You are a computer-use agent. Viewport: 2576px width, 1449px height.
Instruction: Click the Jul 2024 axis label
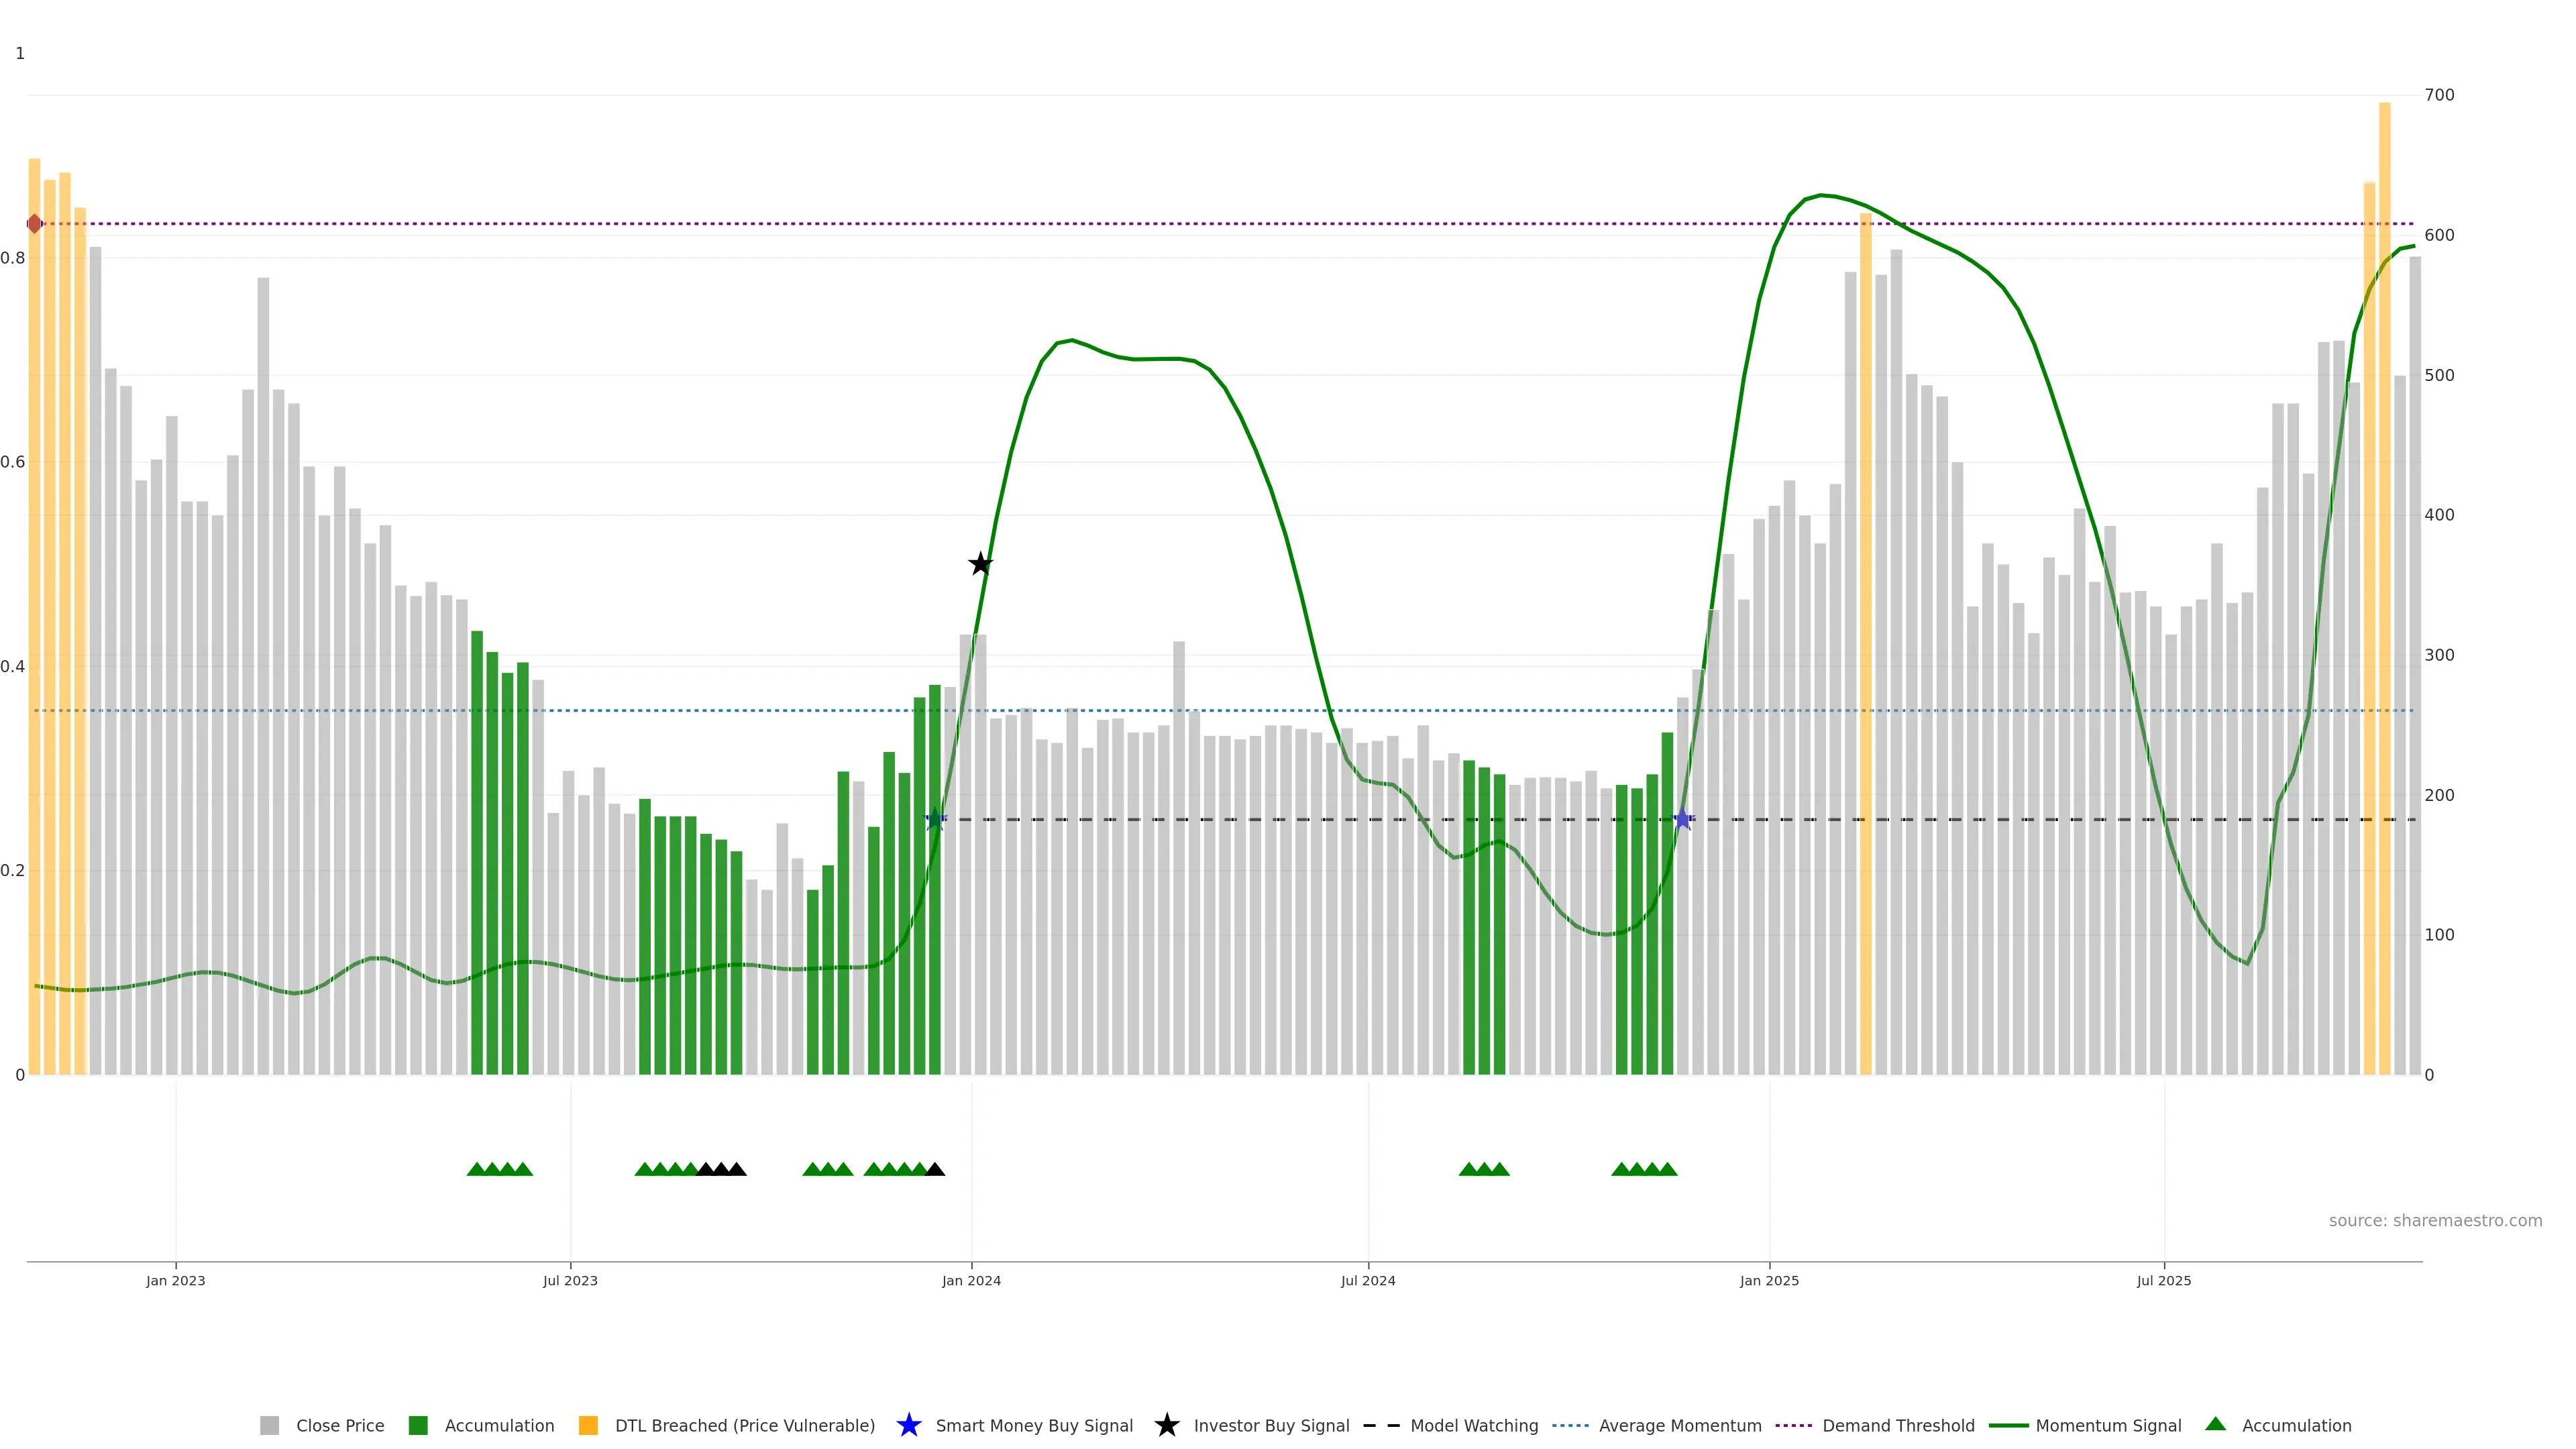click(x=1368, y=1281)
